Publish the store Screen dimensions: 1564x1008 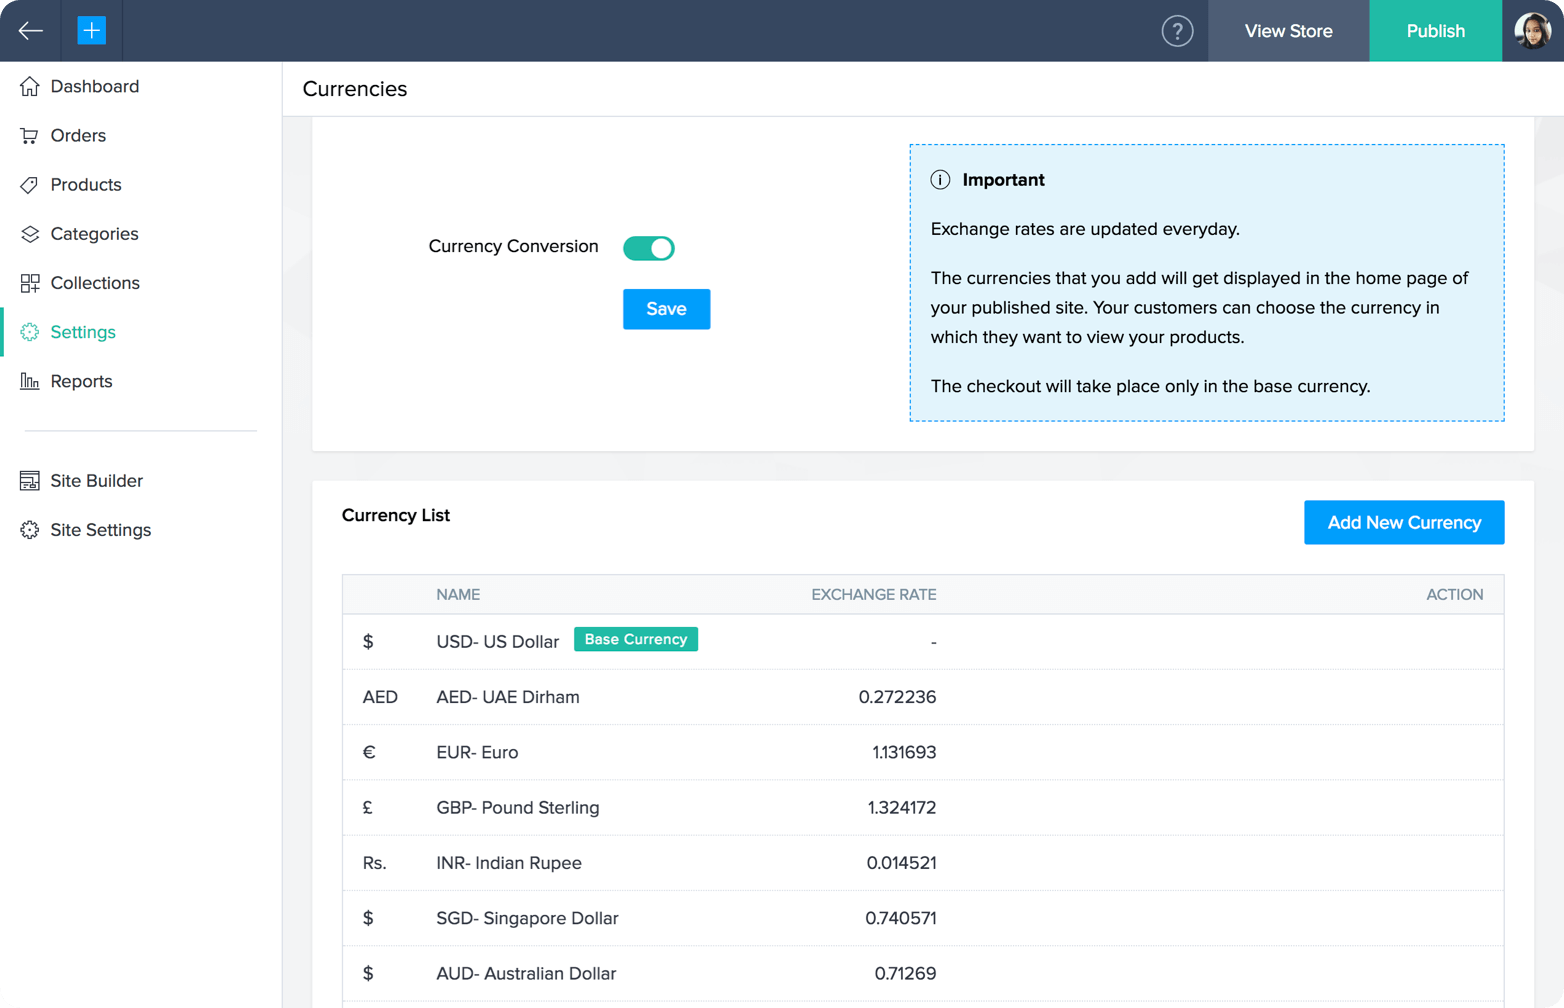click(1435, 31)
